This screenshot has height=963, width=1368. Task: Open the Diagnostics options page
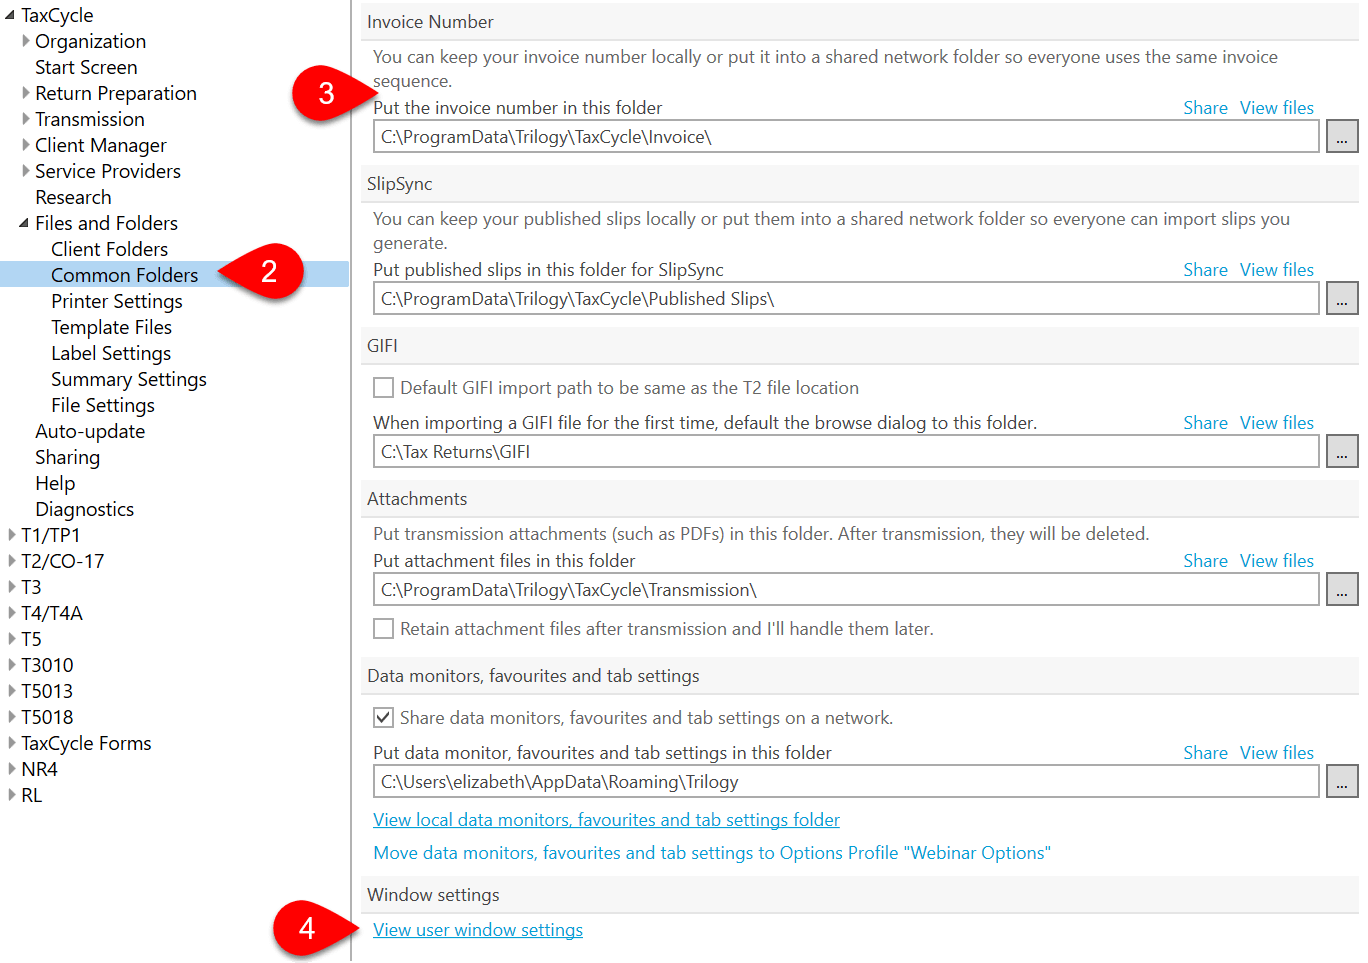coord(84,509)
